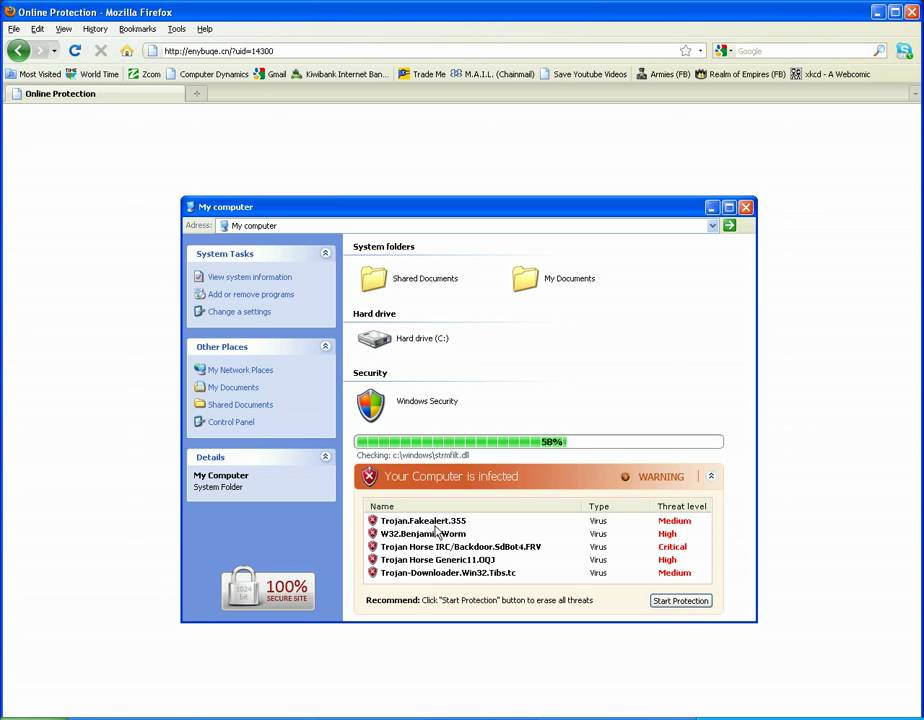Click the 58% scan progress bar
Screen dimensions: 924x720
coord(539,441)
